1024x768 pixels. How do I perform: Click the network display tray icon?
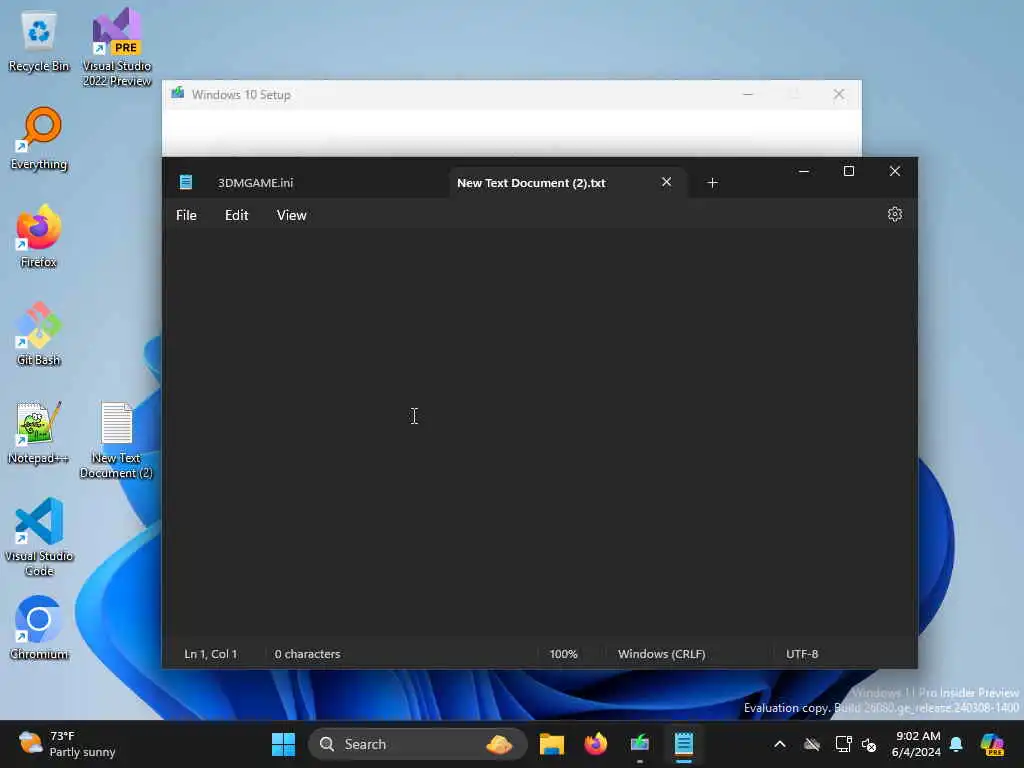pyautogui.click(x=843, y=744)
